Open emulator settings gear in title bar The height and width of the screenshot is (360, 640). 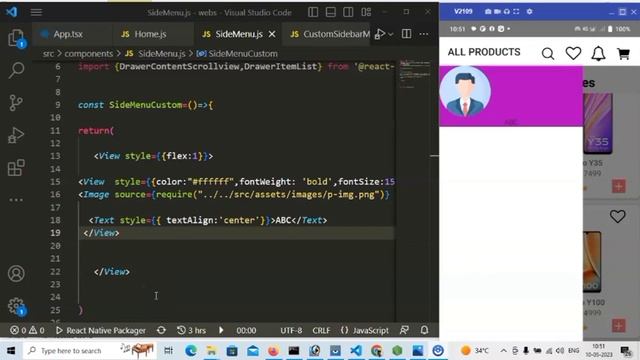click(x=529, y=11)
